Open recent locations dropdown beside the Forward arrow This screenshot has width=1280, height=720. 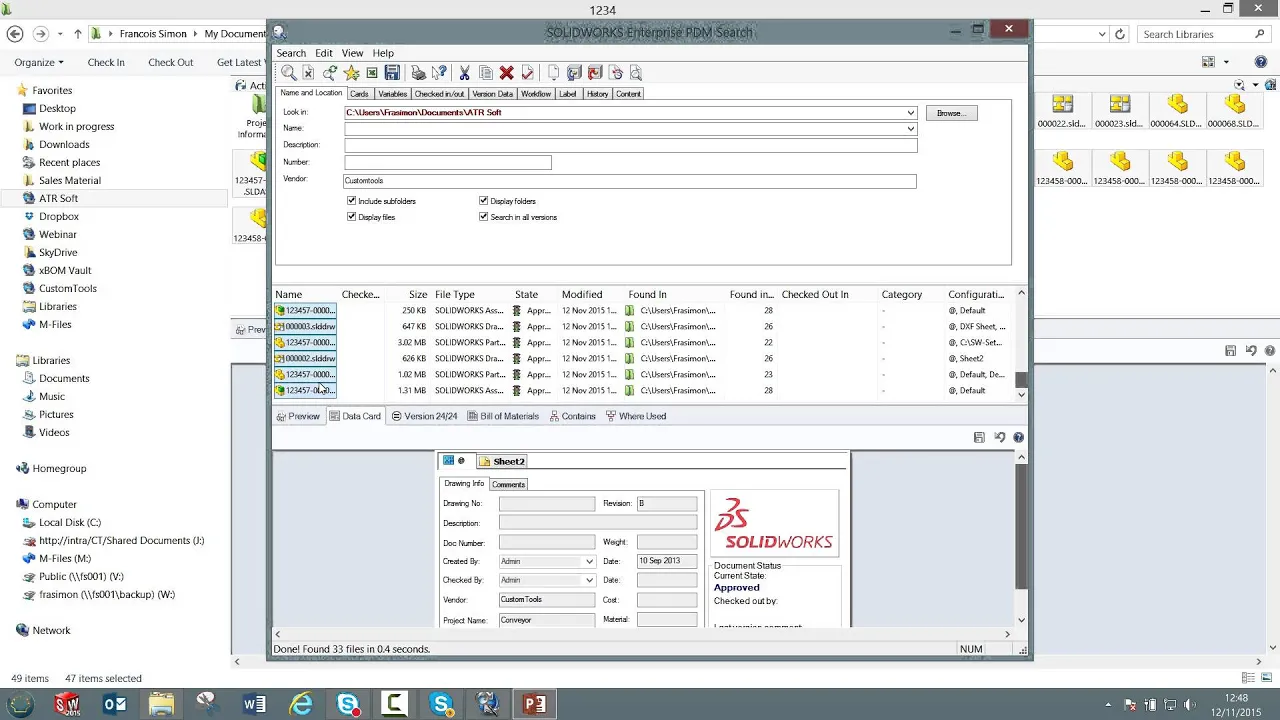61,34
